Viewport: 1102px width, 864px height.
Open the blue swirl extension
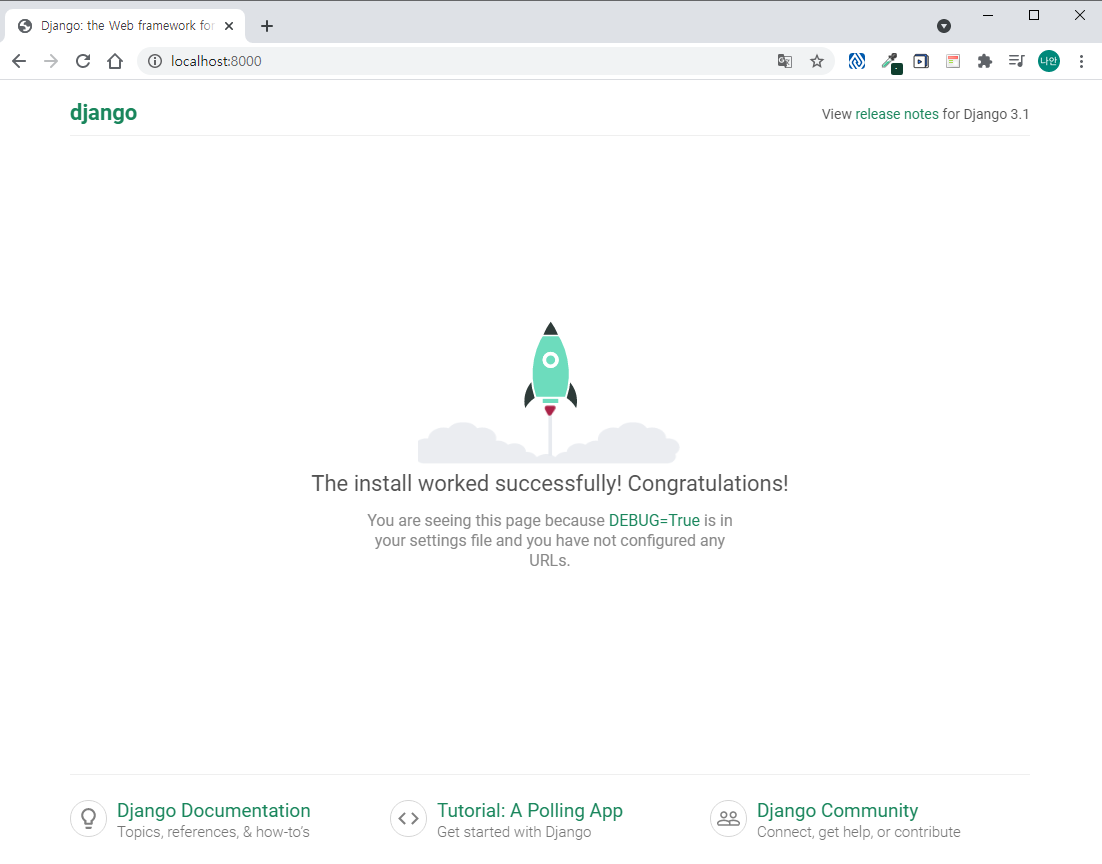click(x=857, y=61)
